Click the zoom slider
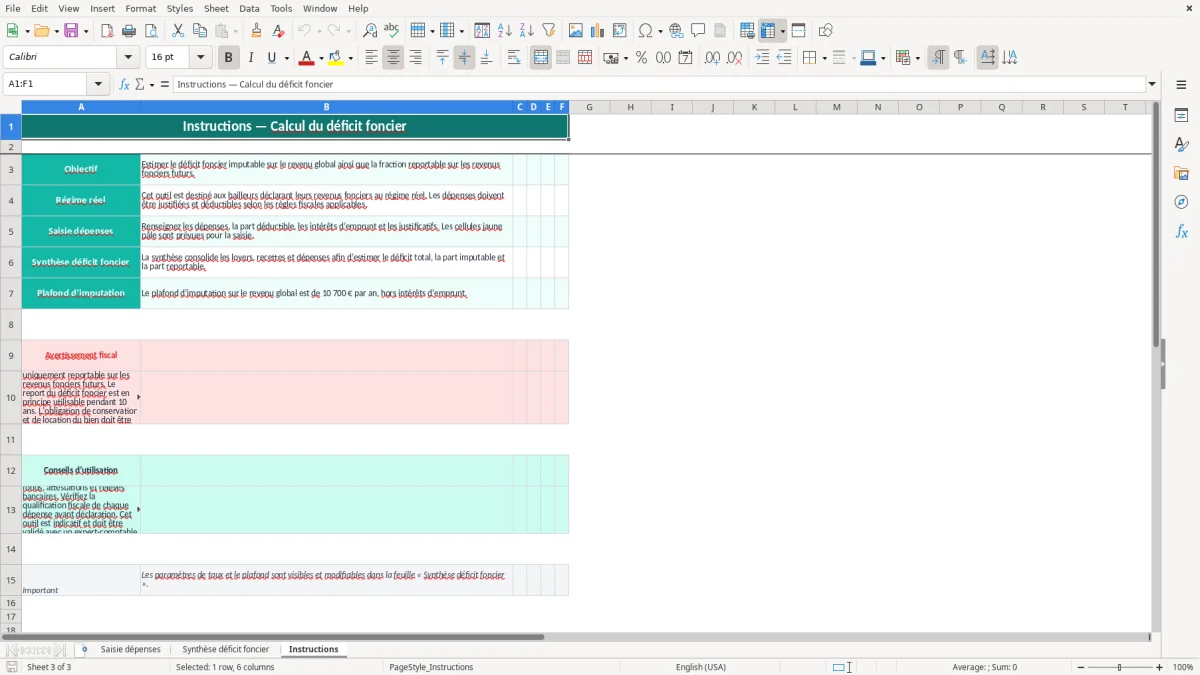This screenshot has height=675, width=1200. [x=1119, y=667]
